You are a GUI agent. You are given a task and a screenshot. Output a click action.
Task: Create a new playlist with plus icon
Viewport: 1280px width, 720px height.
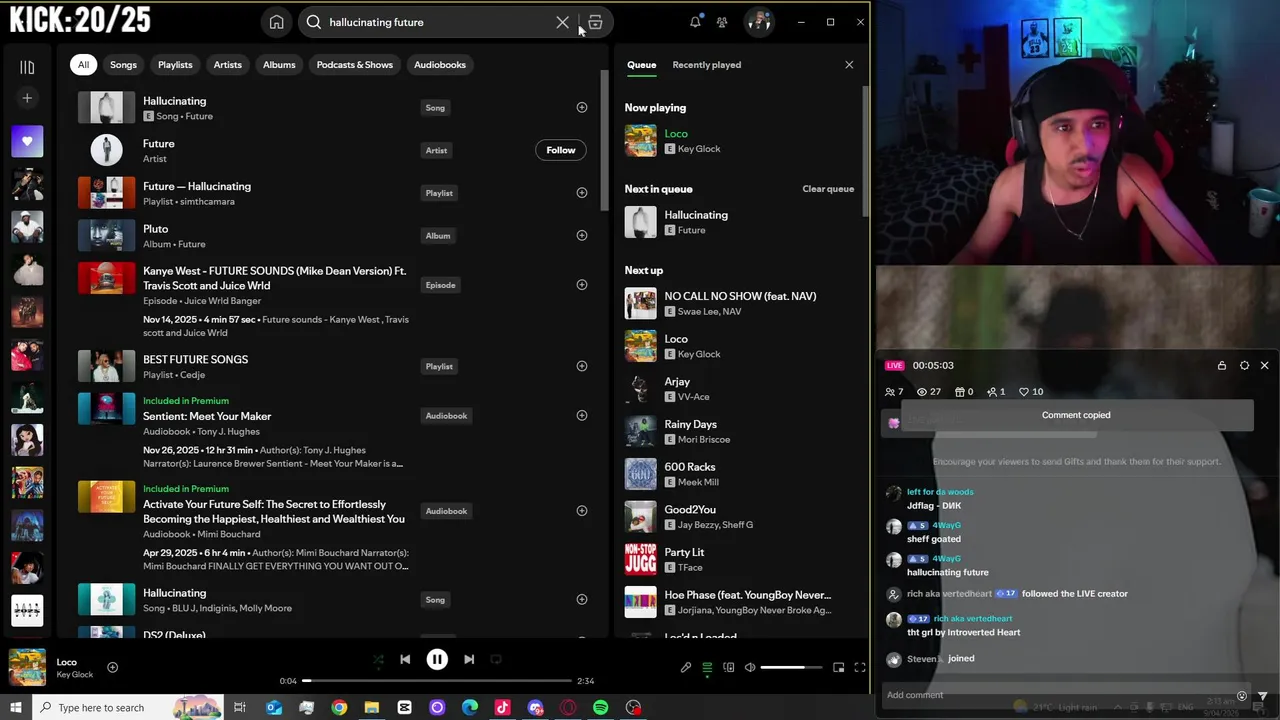pyautogui.click(x=27, y=98)
